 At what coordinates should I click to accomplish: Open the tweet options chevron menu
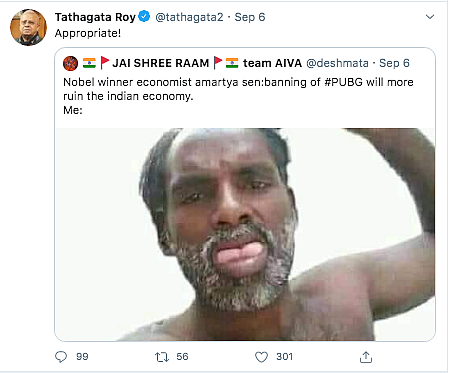pyautogui.click(x=430, y=17)
